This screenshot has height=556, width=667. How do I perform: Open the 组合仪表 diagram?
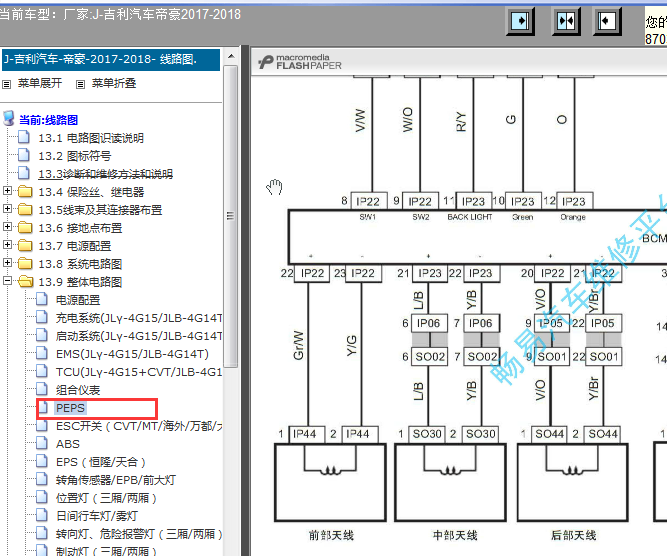click(x=78, y=390)
